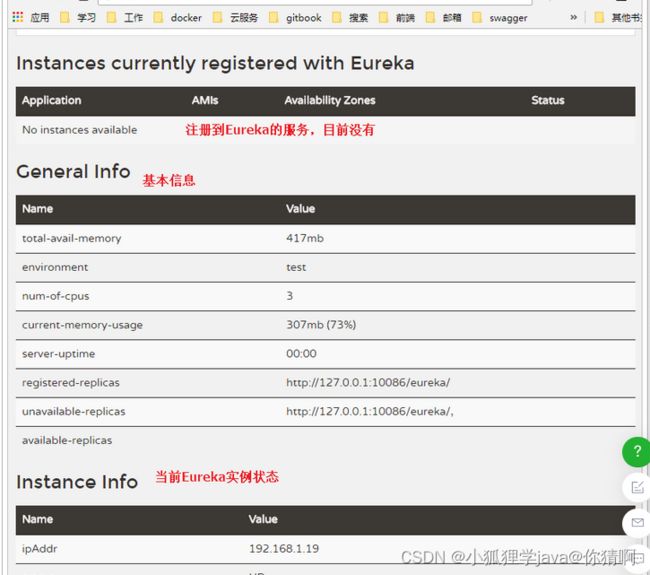Click the environment row name

click(55, 267)
